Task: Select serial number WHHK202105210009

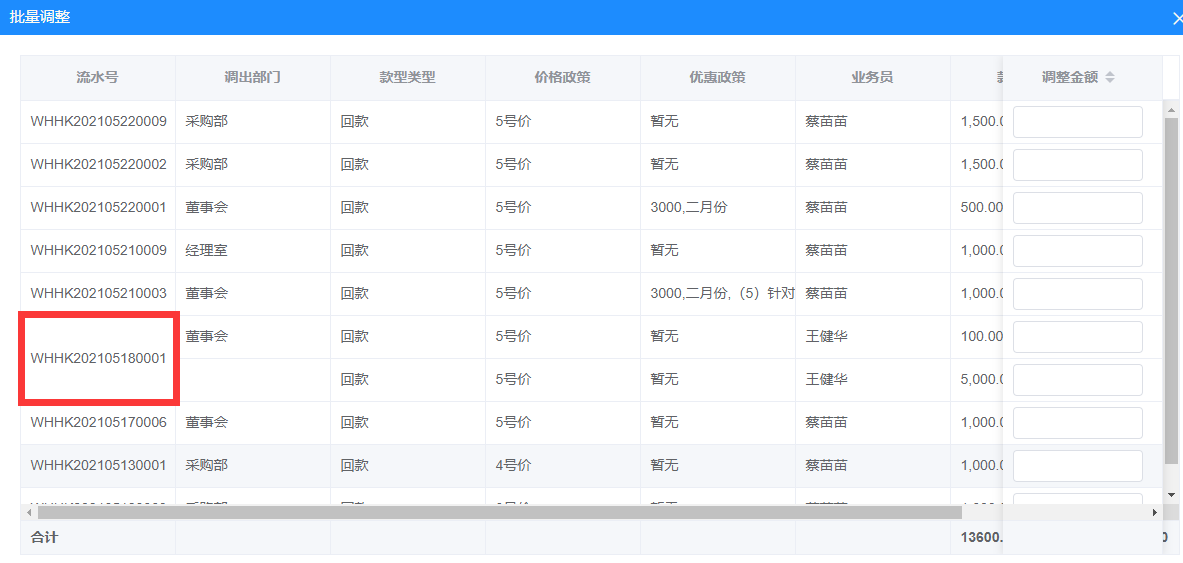Action: tap(98, 251)
